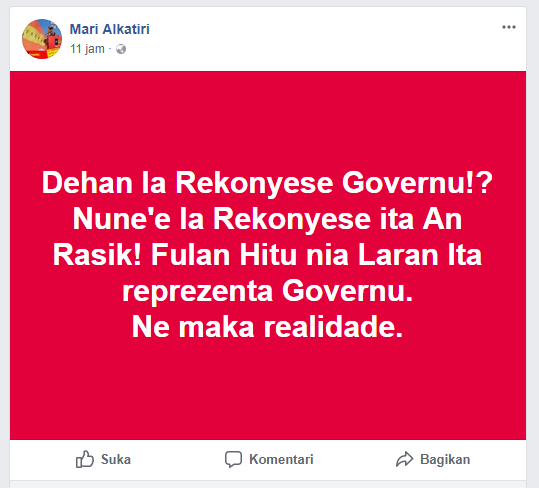Click the white action bar between Suka and Komentari
The width and height of the screenshot is (539, 488).
point(177,459)
